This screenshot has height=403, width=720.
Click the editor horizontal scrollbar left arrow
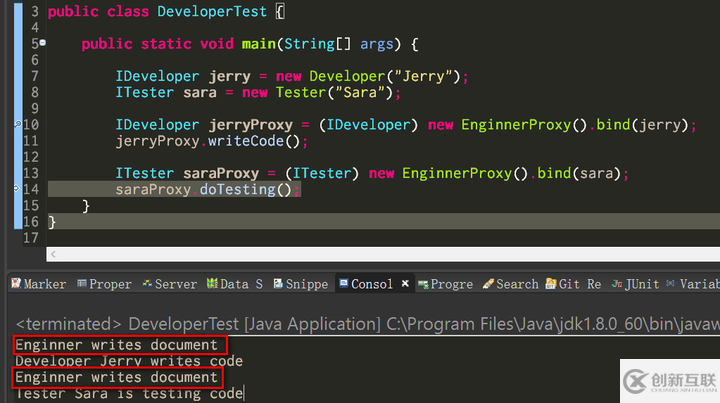pyautogui.click(x=53, y=254)
